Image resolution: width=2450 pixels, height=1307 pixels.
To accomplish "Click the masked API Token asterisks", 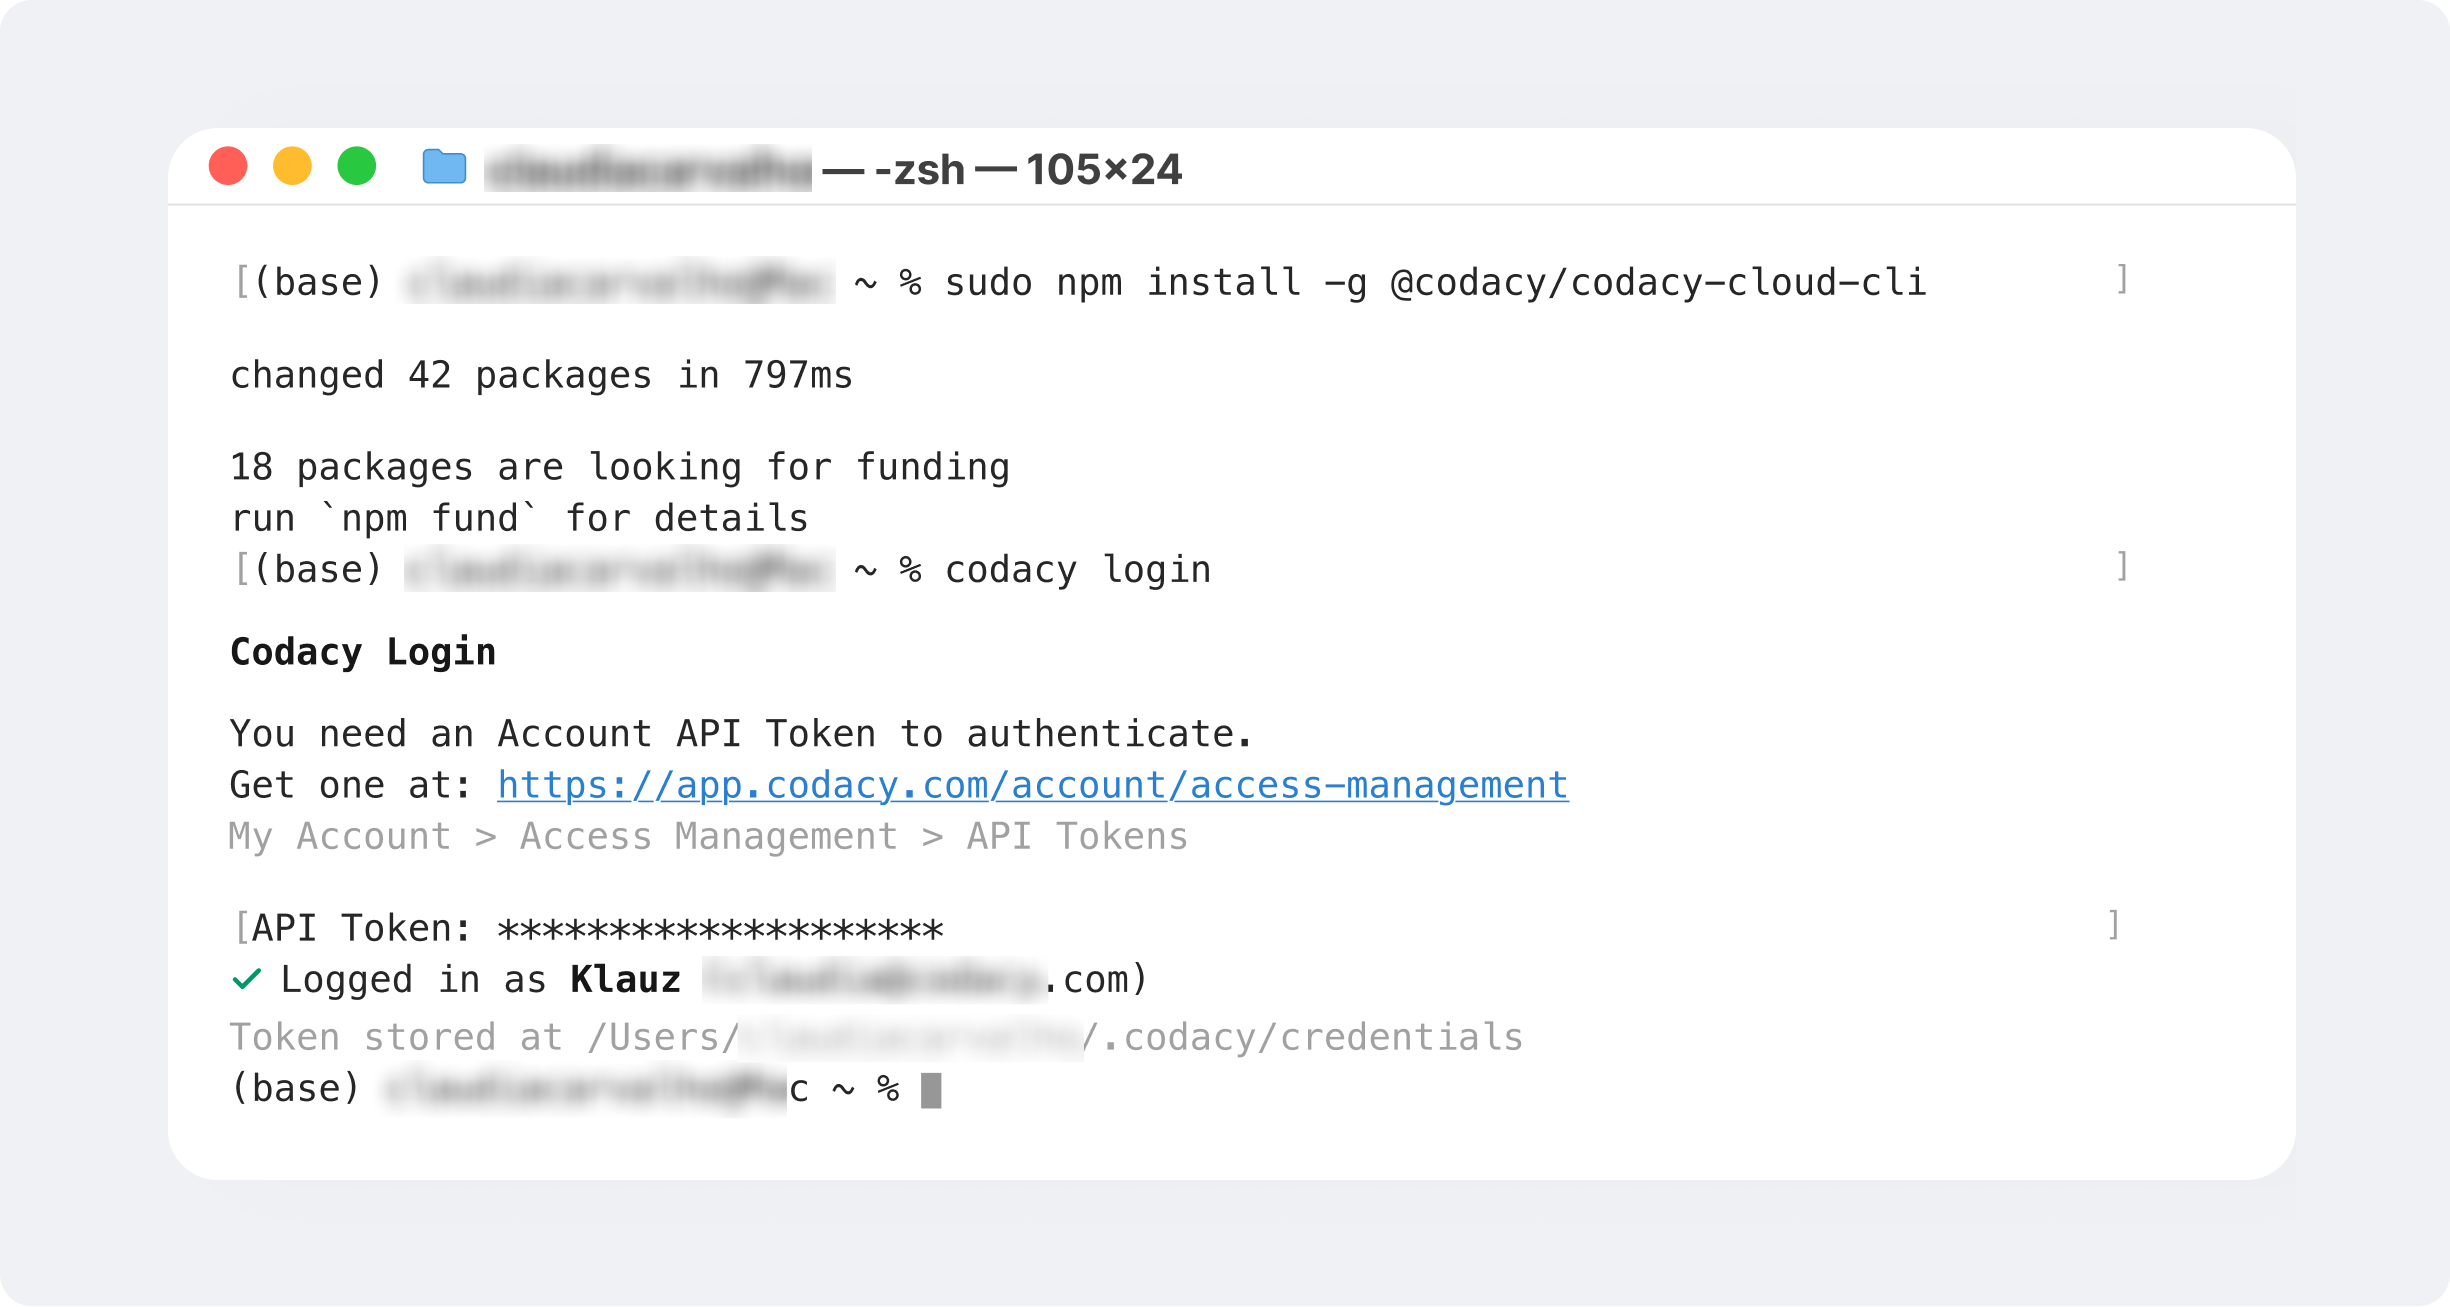I will click(x=720, y=930).
